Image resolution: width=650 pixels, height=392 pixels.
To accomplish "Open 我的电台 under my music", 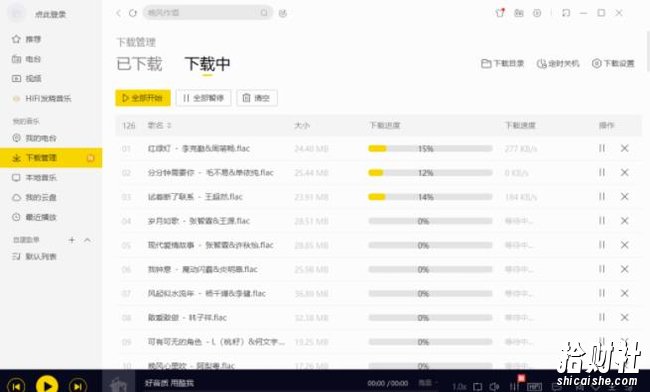I will [x=34, y=138].
